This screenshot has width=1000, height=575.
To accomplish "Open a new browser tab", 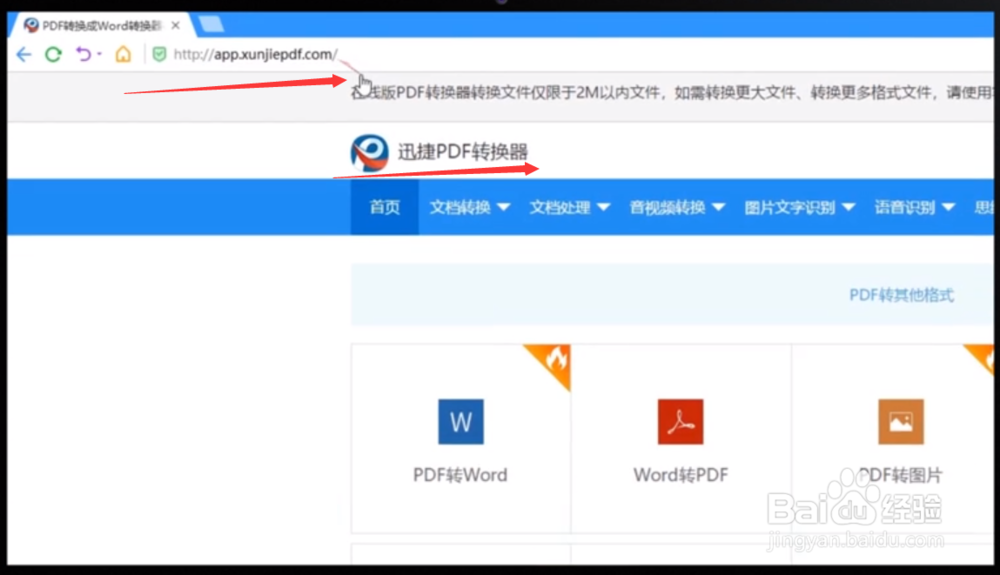I will 210,25.
